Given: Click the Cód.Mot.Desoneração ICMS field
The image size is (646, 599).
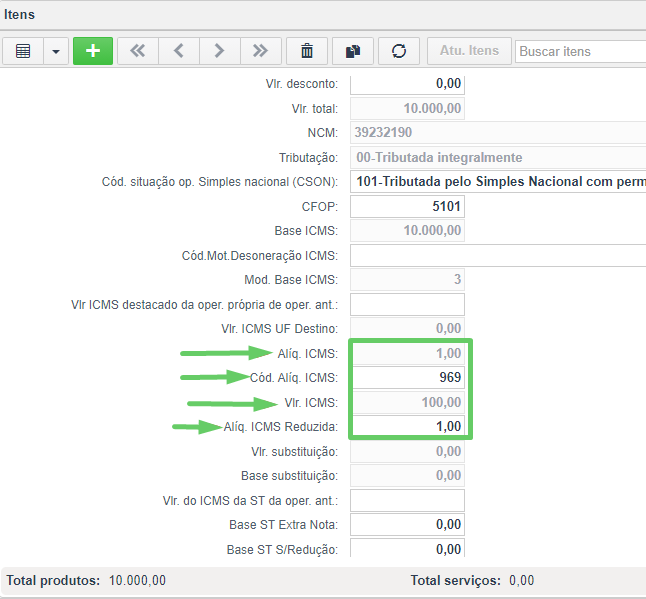Looking at the screenshot, I should point(498,255).
